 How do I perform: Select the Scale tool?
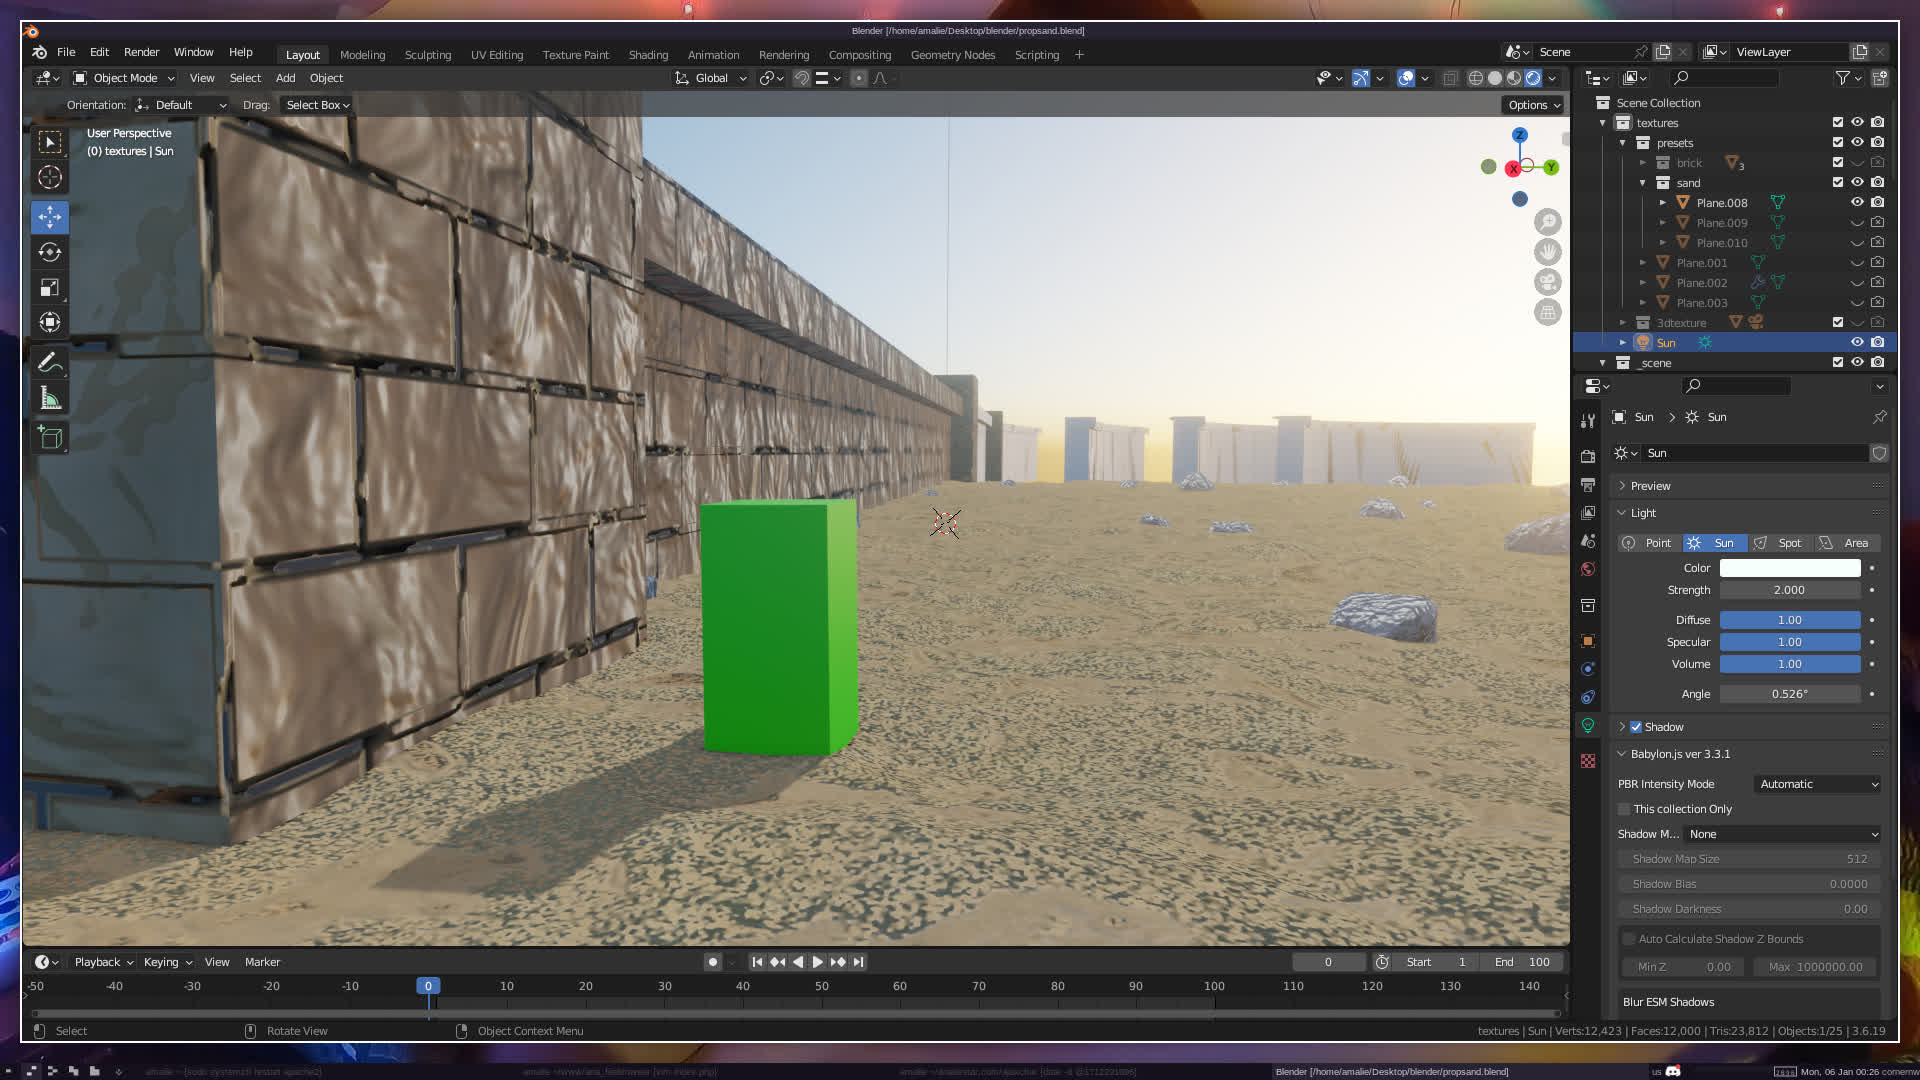pos(50,288)
